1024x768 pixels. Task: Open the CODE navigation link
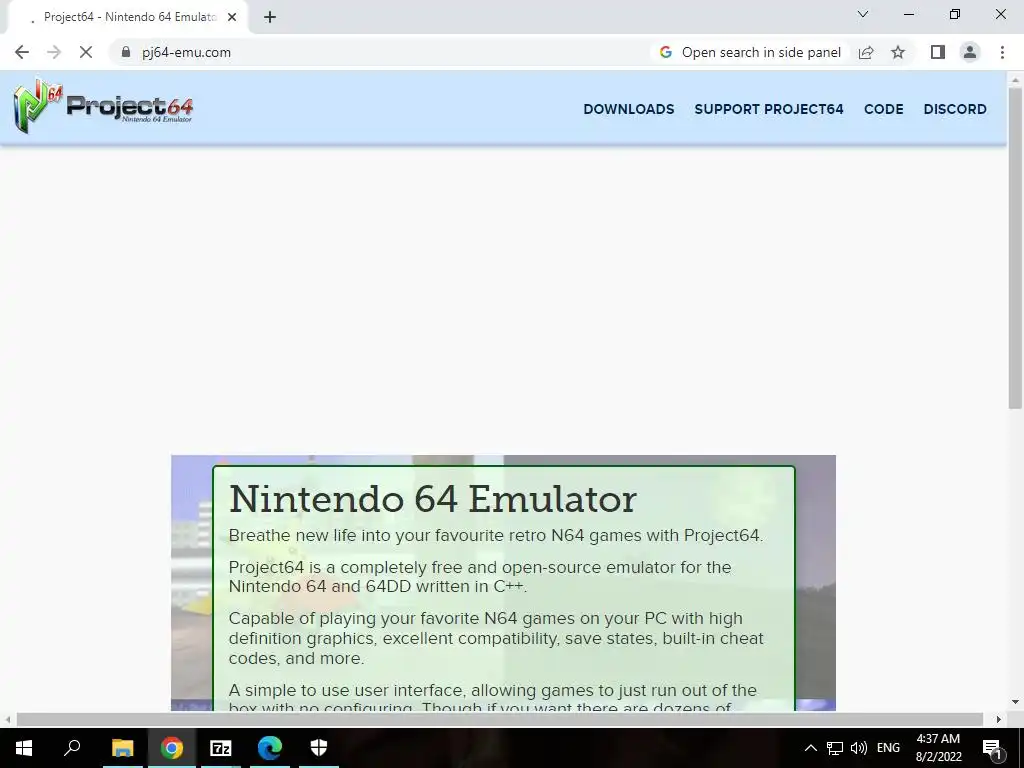coord(884,109)
